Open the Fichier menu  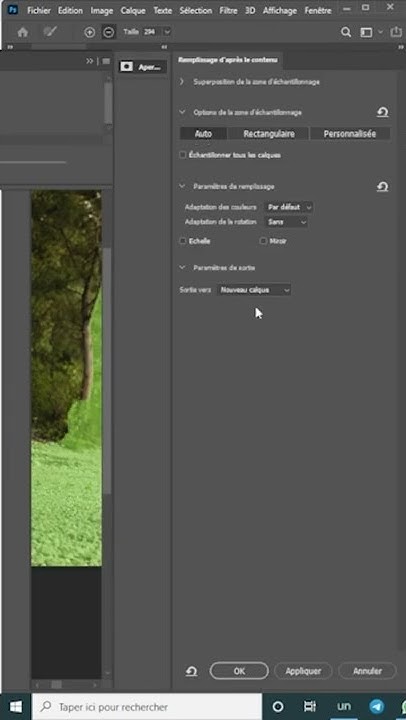coord(39,10)
